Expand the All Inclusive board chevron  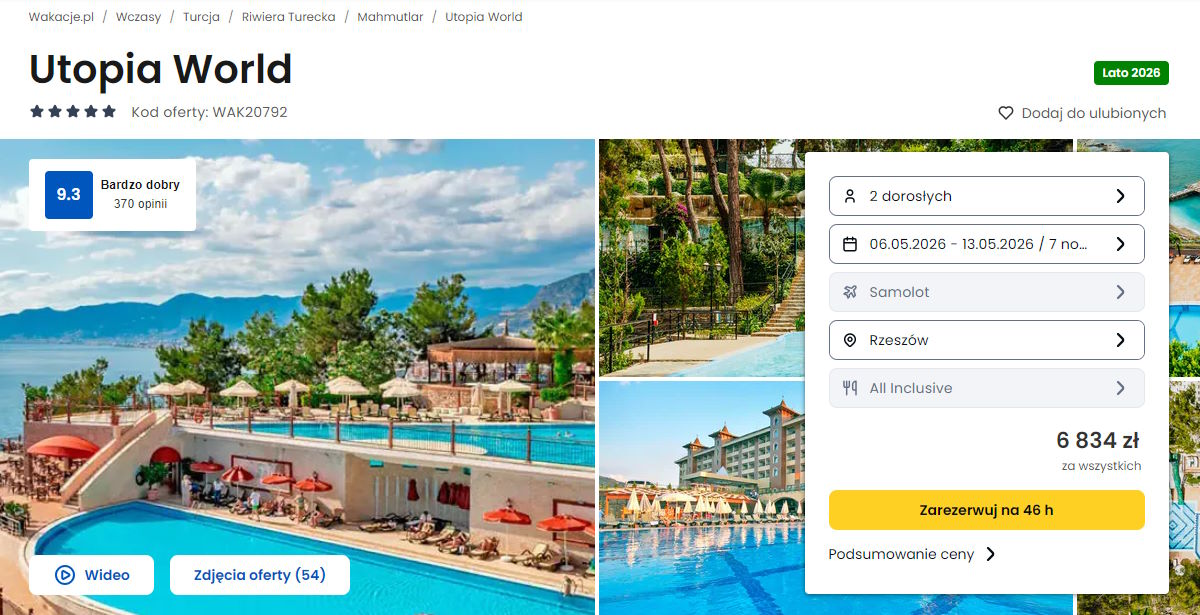click(x=1120, y=388)
